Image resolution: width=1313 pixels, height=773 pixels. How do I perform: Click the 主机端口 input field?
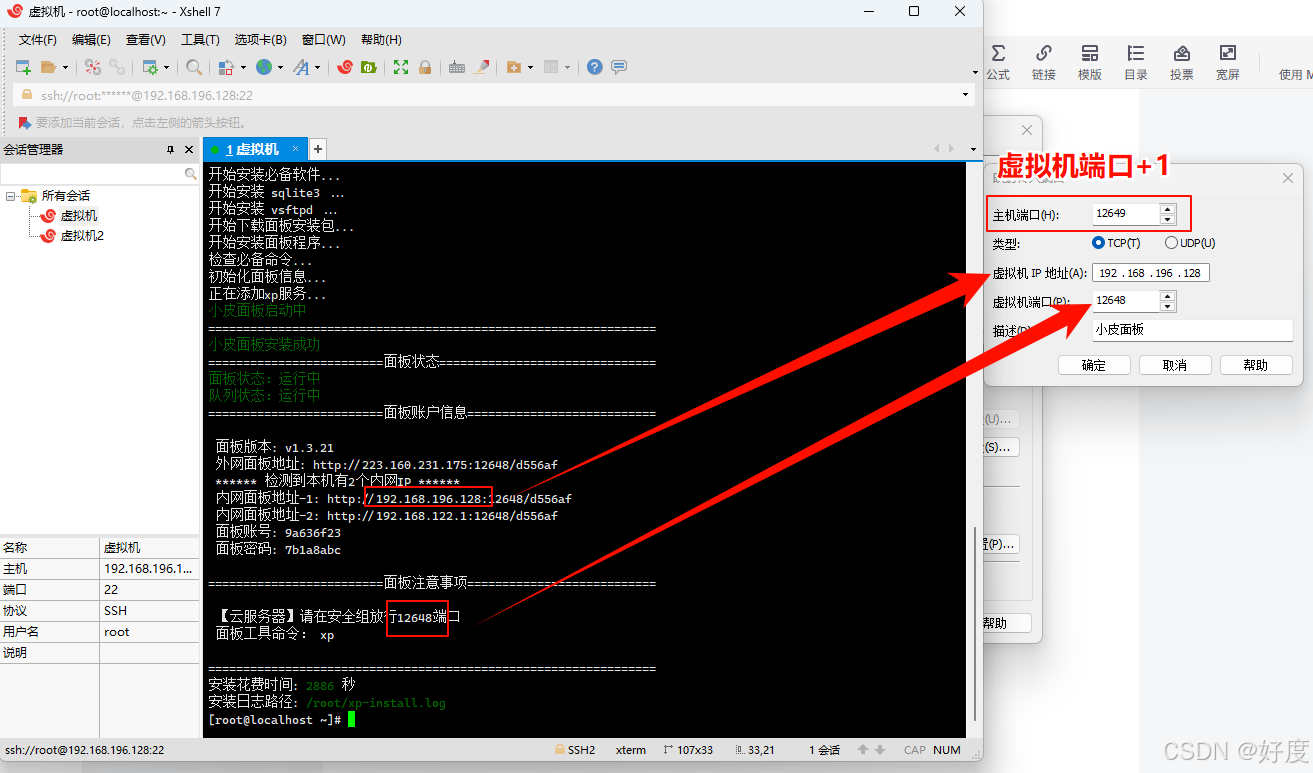pyautogui.click(x=1125, y=214)
